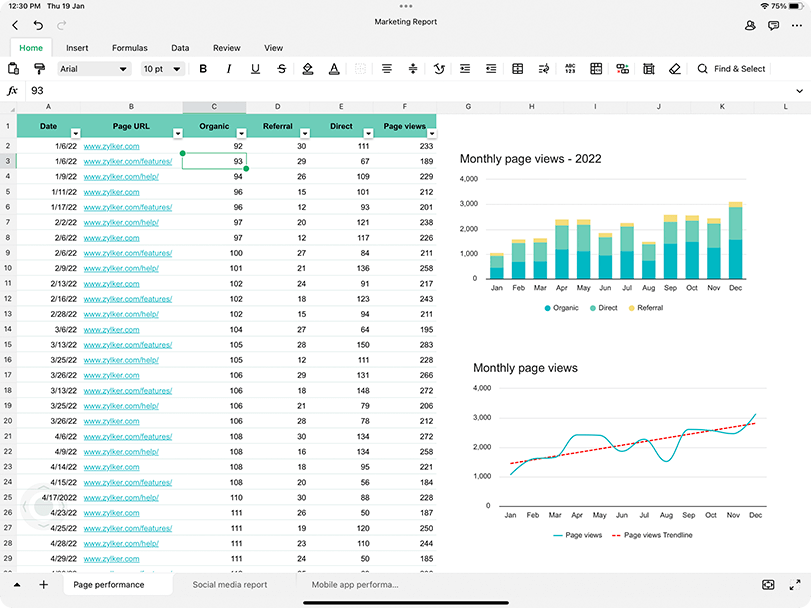
Task: Open the fill color picker
Action: tap(307, 69)
